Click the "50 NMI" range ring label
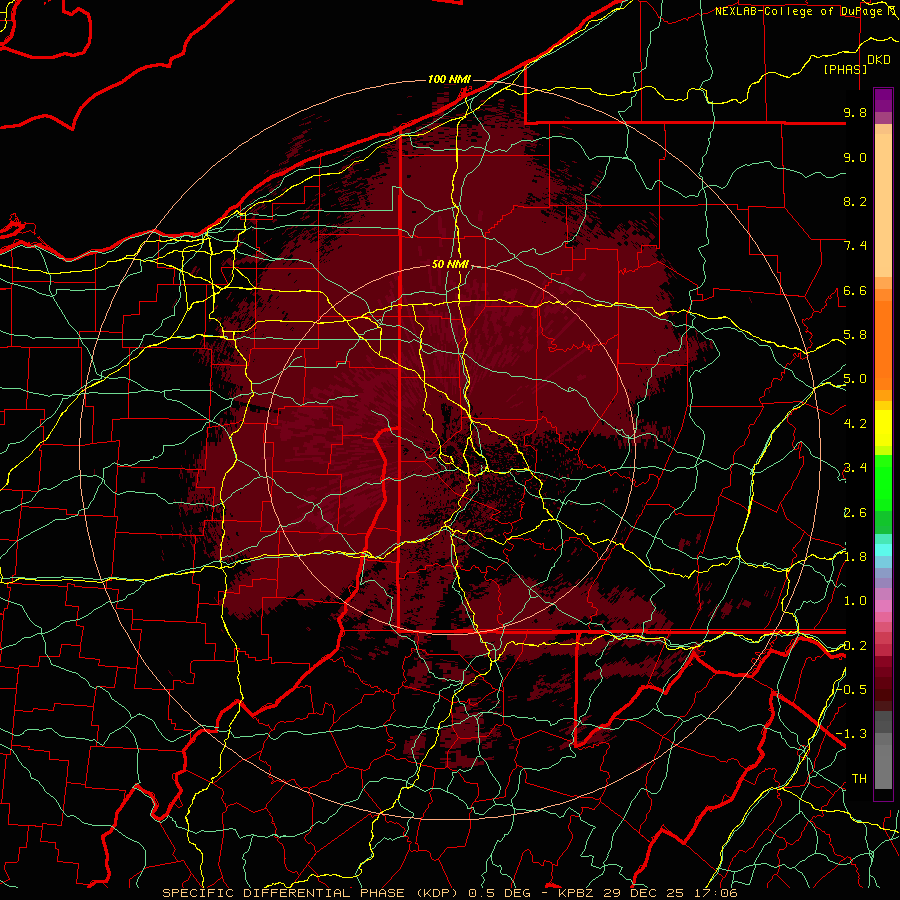 451,265
